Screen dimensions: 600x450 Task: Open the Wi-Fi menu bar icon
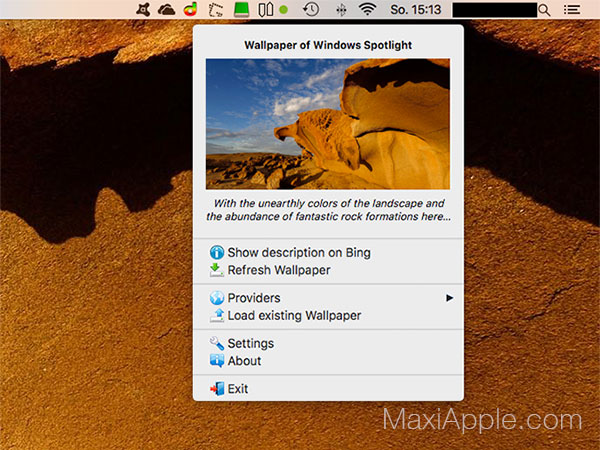[x=367, y=9]
